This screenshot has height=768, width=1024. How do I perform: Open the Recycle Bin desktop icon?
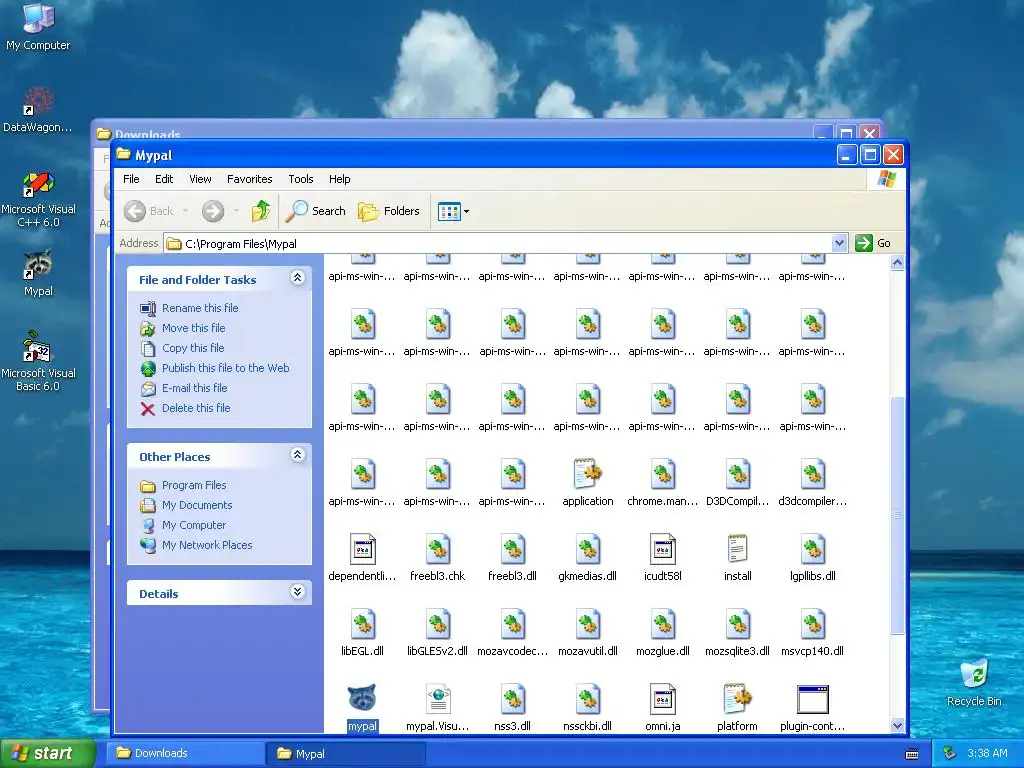click(x=974, y=682)
